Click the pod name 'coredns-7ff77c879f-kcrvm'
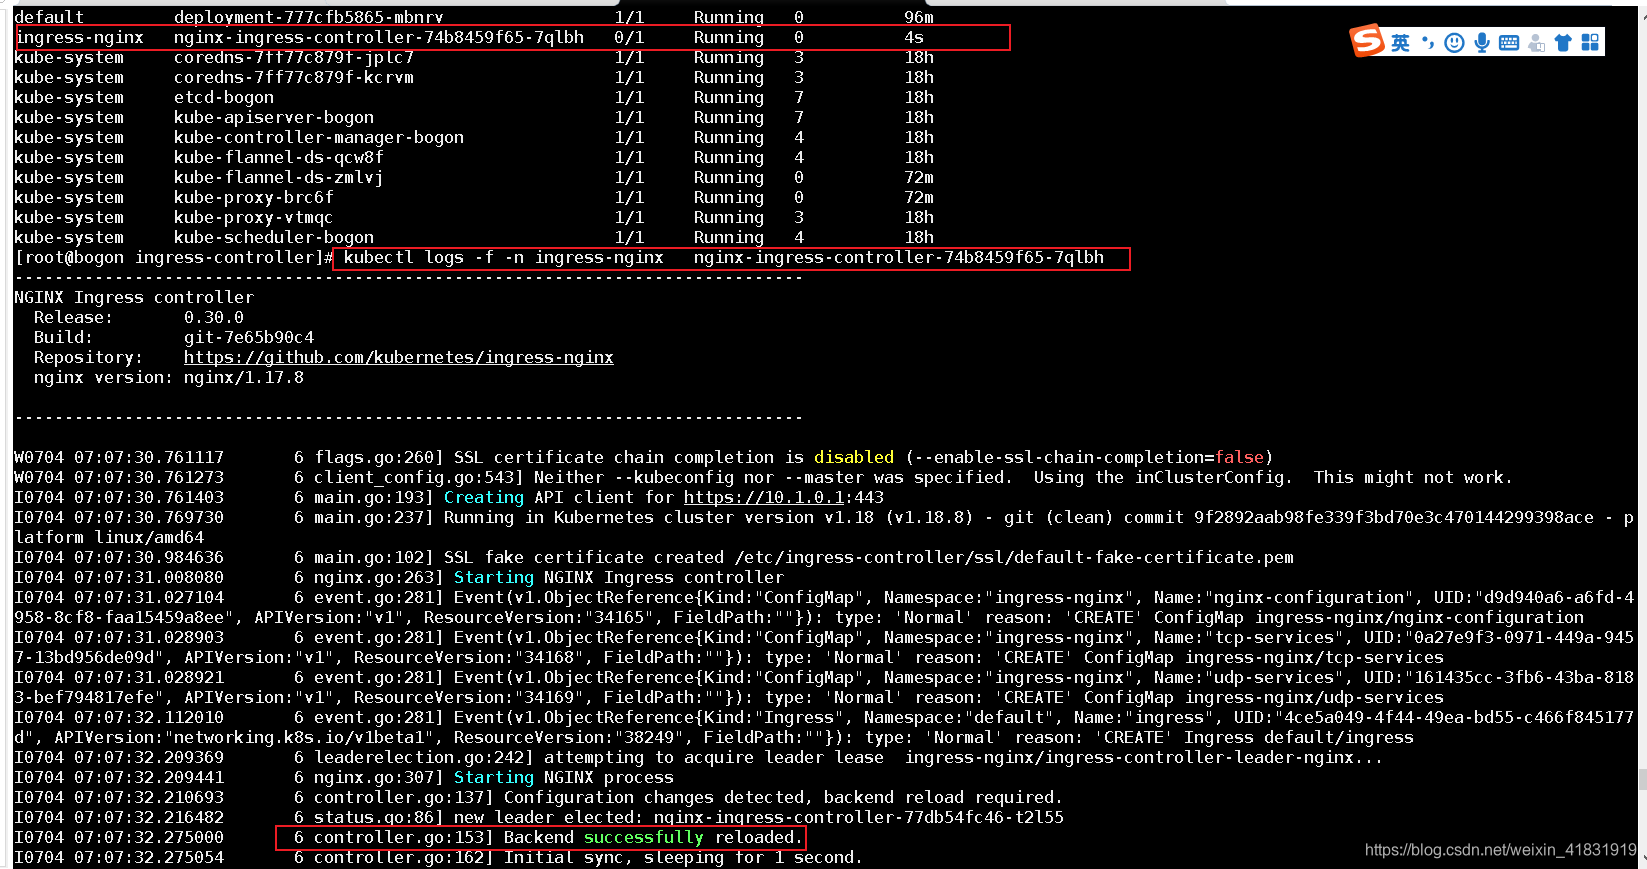 tap(294, 77)
